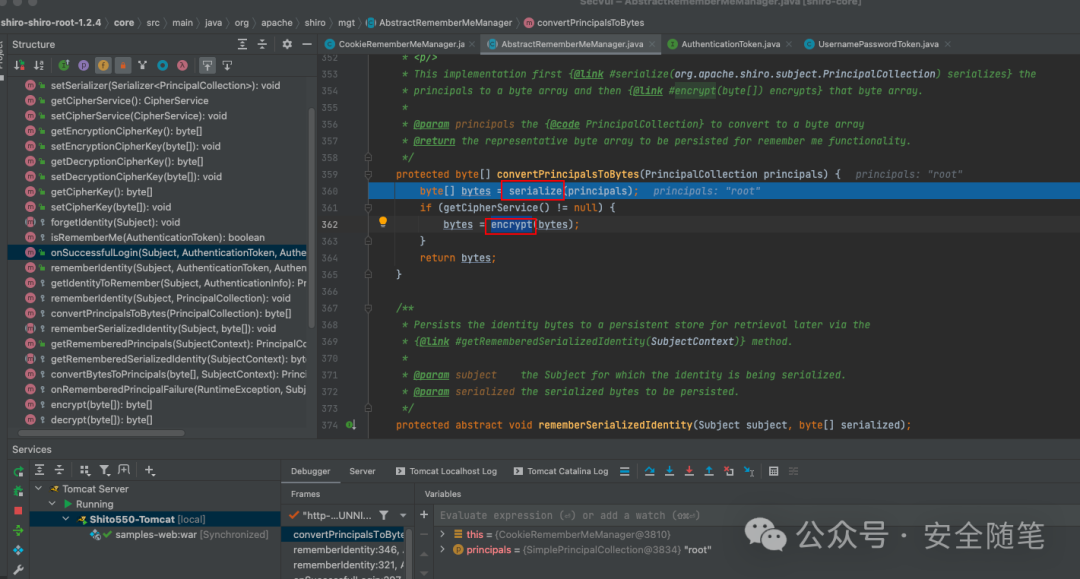The height and width of the screenshot is (579, 1080).
Task: Click convertPrincipalsToBytes breadcrumb
Action: (583, 23)
